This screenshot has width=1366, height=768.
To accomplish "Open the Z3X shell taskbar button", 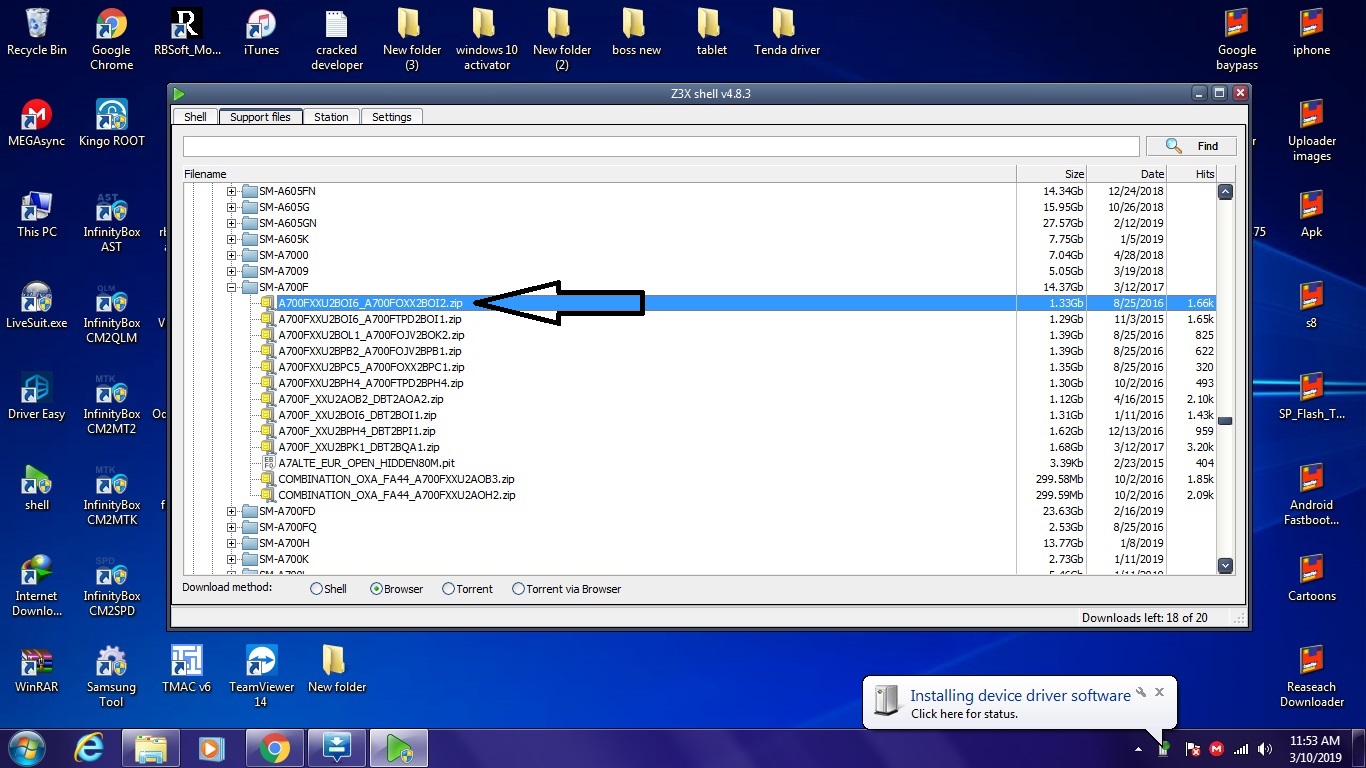I will [x=399, y=748].
